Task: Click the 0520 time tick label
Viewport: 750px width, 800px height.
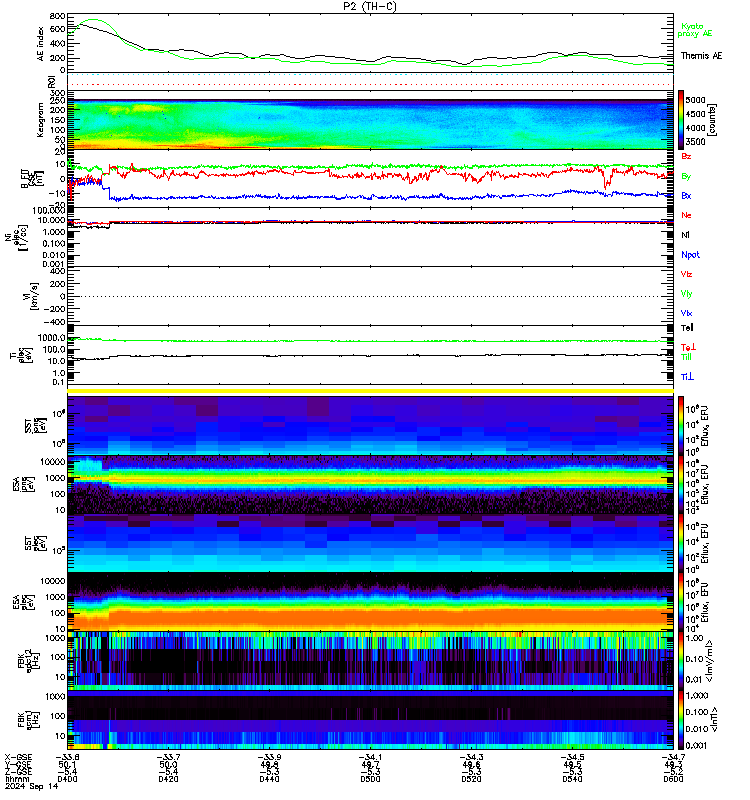Action: (x=471, y=779)
